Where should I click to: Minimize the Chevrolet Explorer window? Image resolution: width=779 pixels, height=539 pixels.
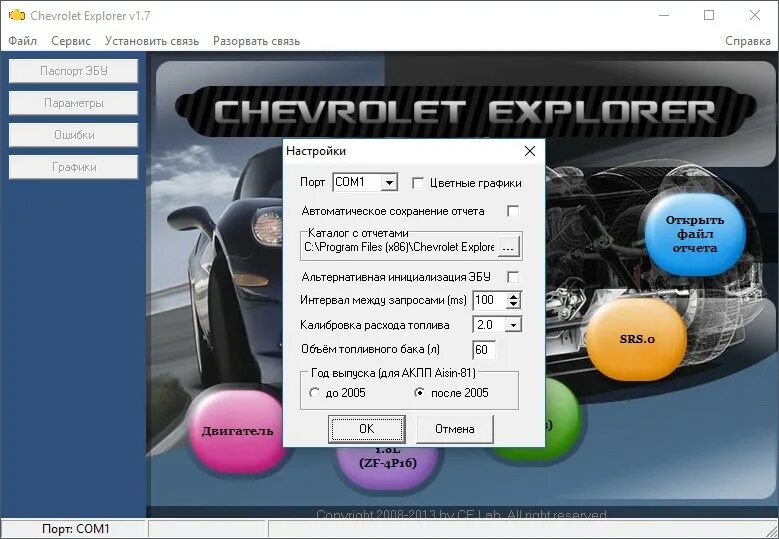(x=664, y=15)
